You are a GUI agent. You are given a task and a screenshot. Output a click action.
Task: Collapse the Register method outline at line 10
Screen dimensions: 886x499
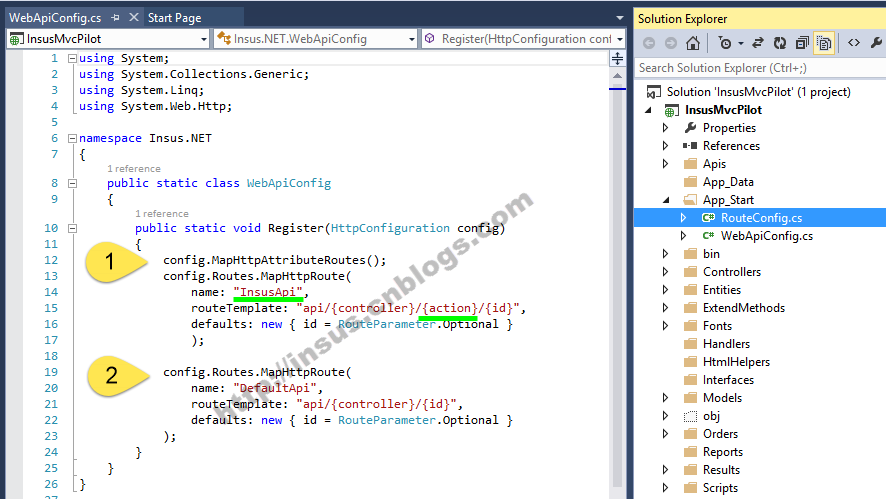click(72, 228)
